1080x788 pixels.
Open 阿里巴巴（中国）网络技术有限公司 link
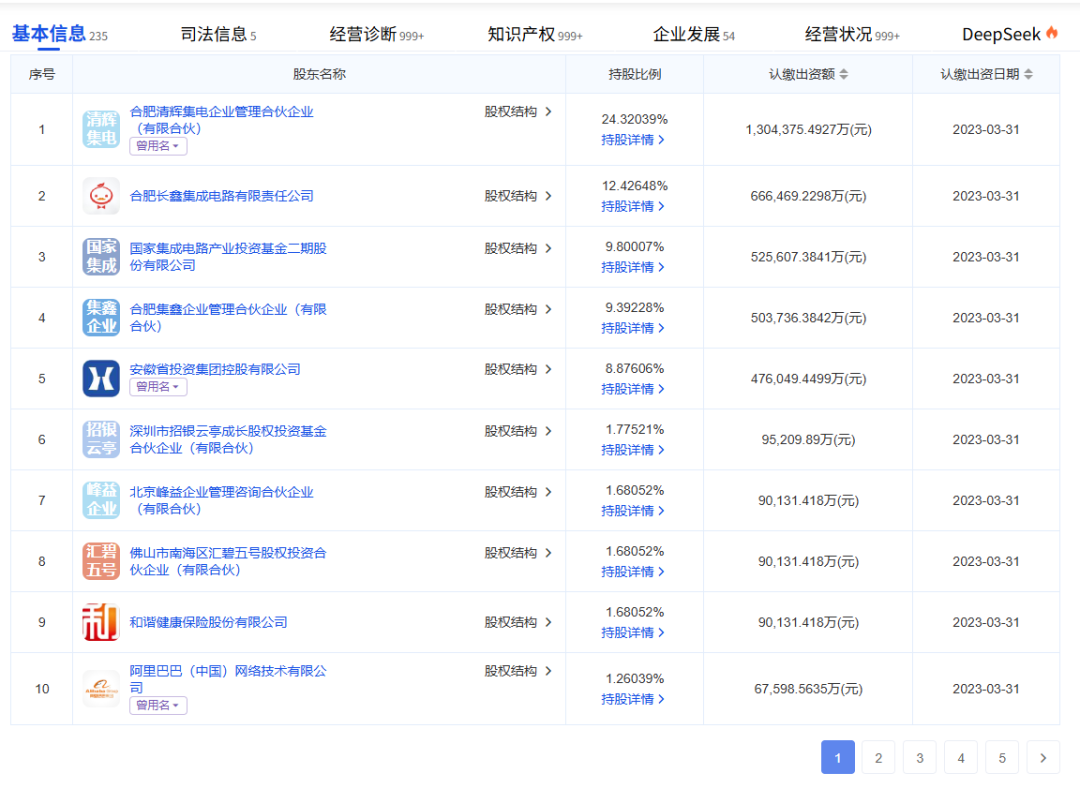point(228,679)
